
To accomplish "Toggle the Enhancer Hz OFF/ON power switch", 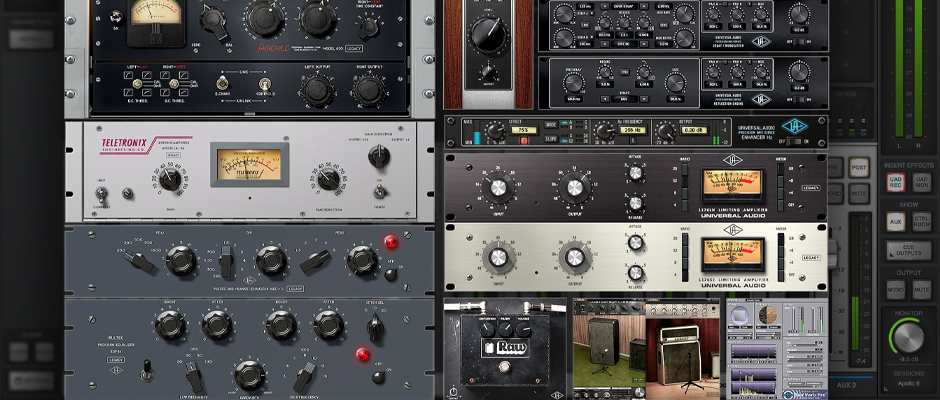I will (x=794, y=142).
